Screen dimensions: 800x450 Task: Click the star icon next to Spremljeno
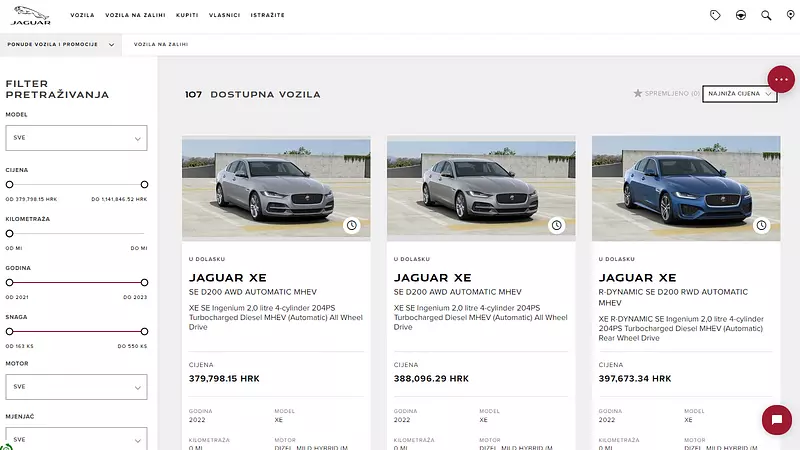click(x=638, y=93)
